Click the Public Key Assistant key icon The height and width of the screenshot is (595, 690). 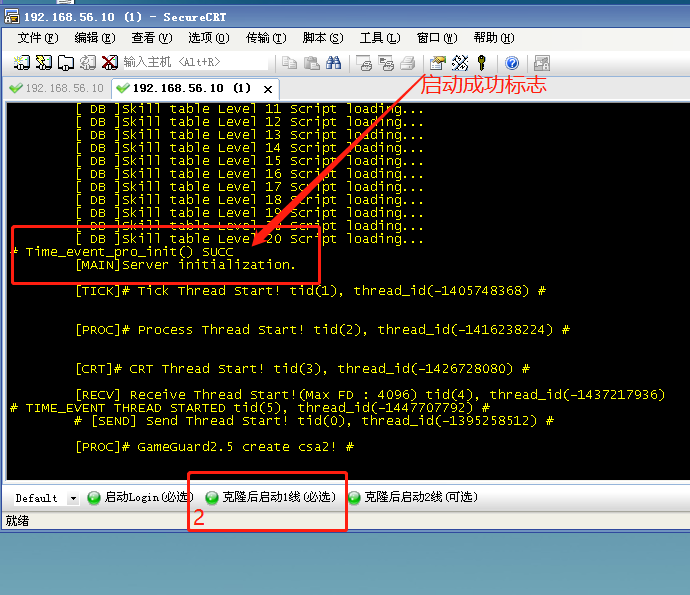tap(482, 63)
